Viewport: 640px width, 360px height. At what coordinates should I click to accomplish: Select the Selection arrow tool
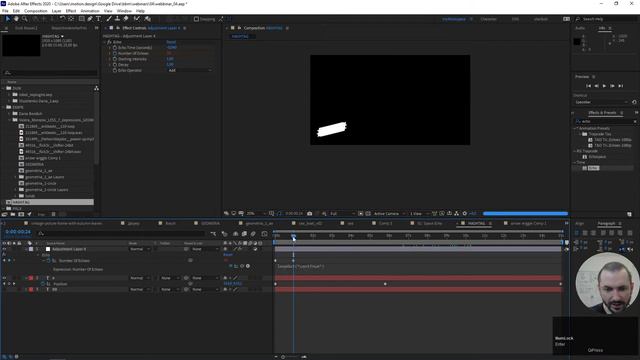(7, 19)
